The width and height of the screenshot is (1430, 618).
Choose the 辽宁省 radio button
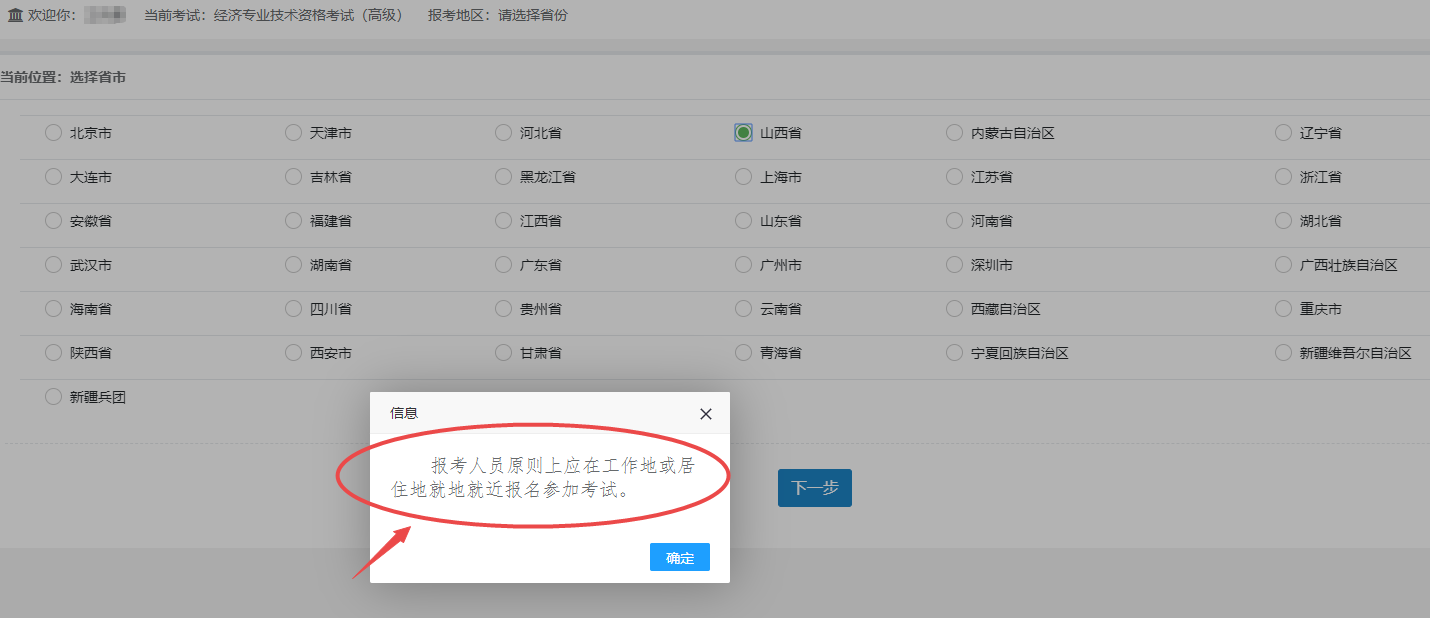click(1283, 133)
